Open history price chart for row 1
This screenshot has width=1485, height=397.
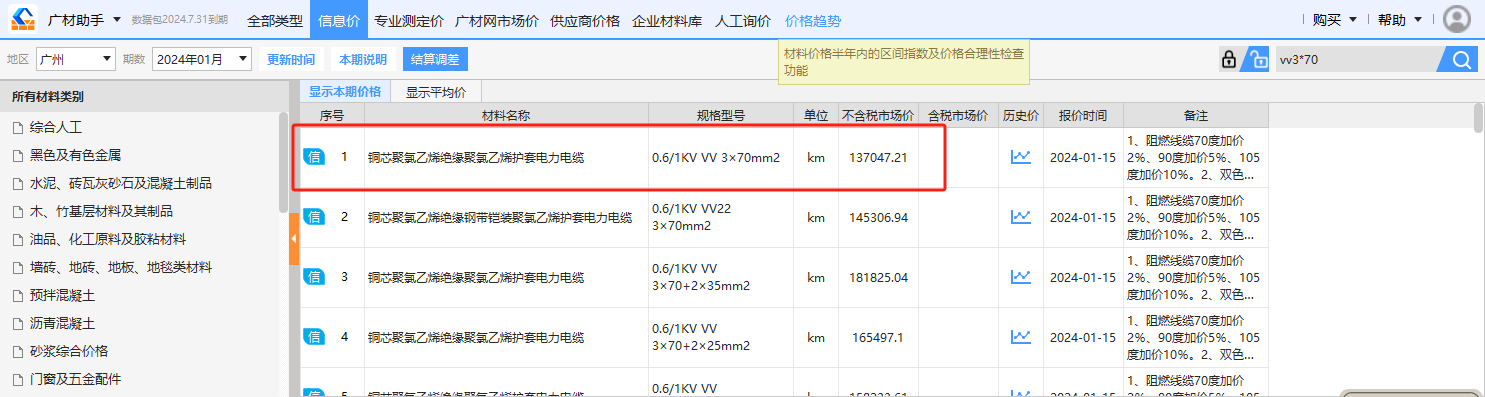coord(1021,157)
